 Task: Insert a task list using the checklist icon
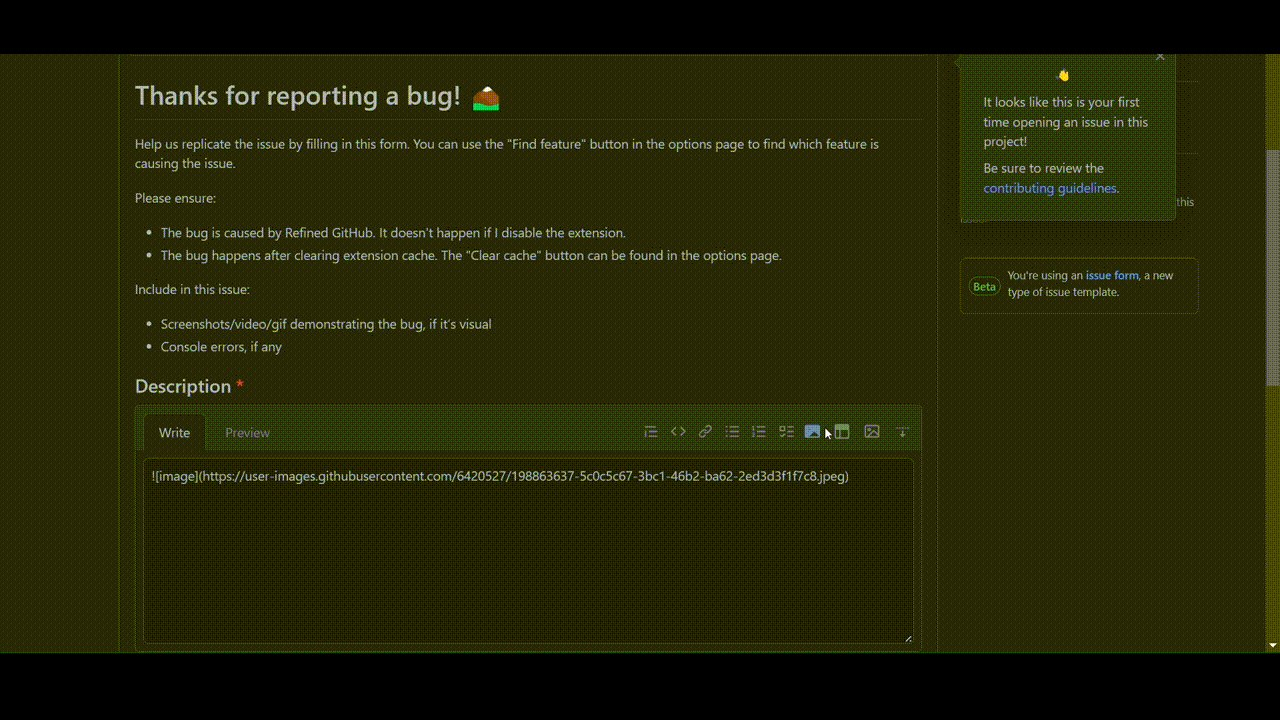[786, 431]
